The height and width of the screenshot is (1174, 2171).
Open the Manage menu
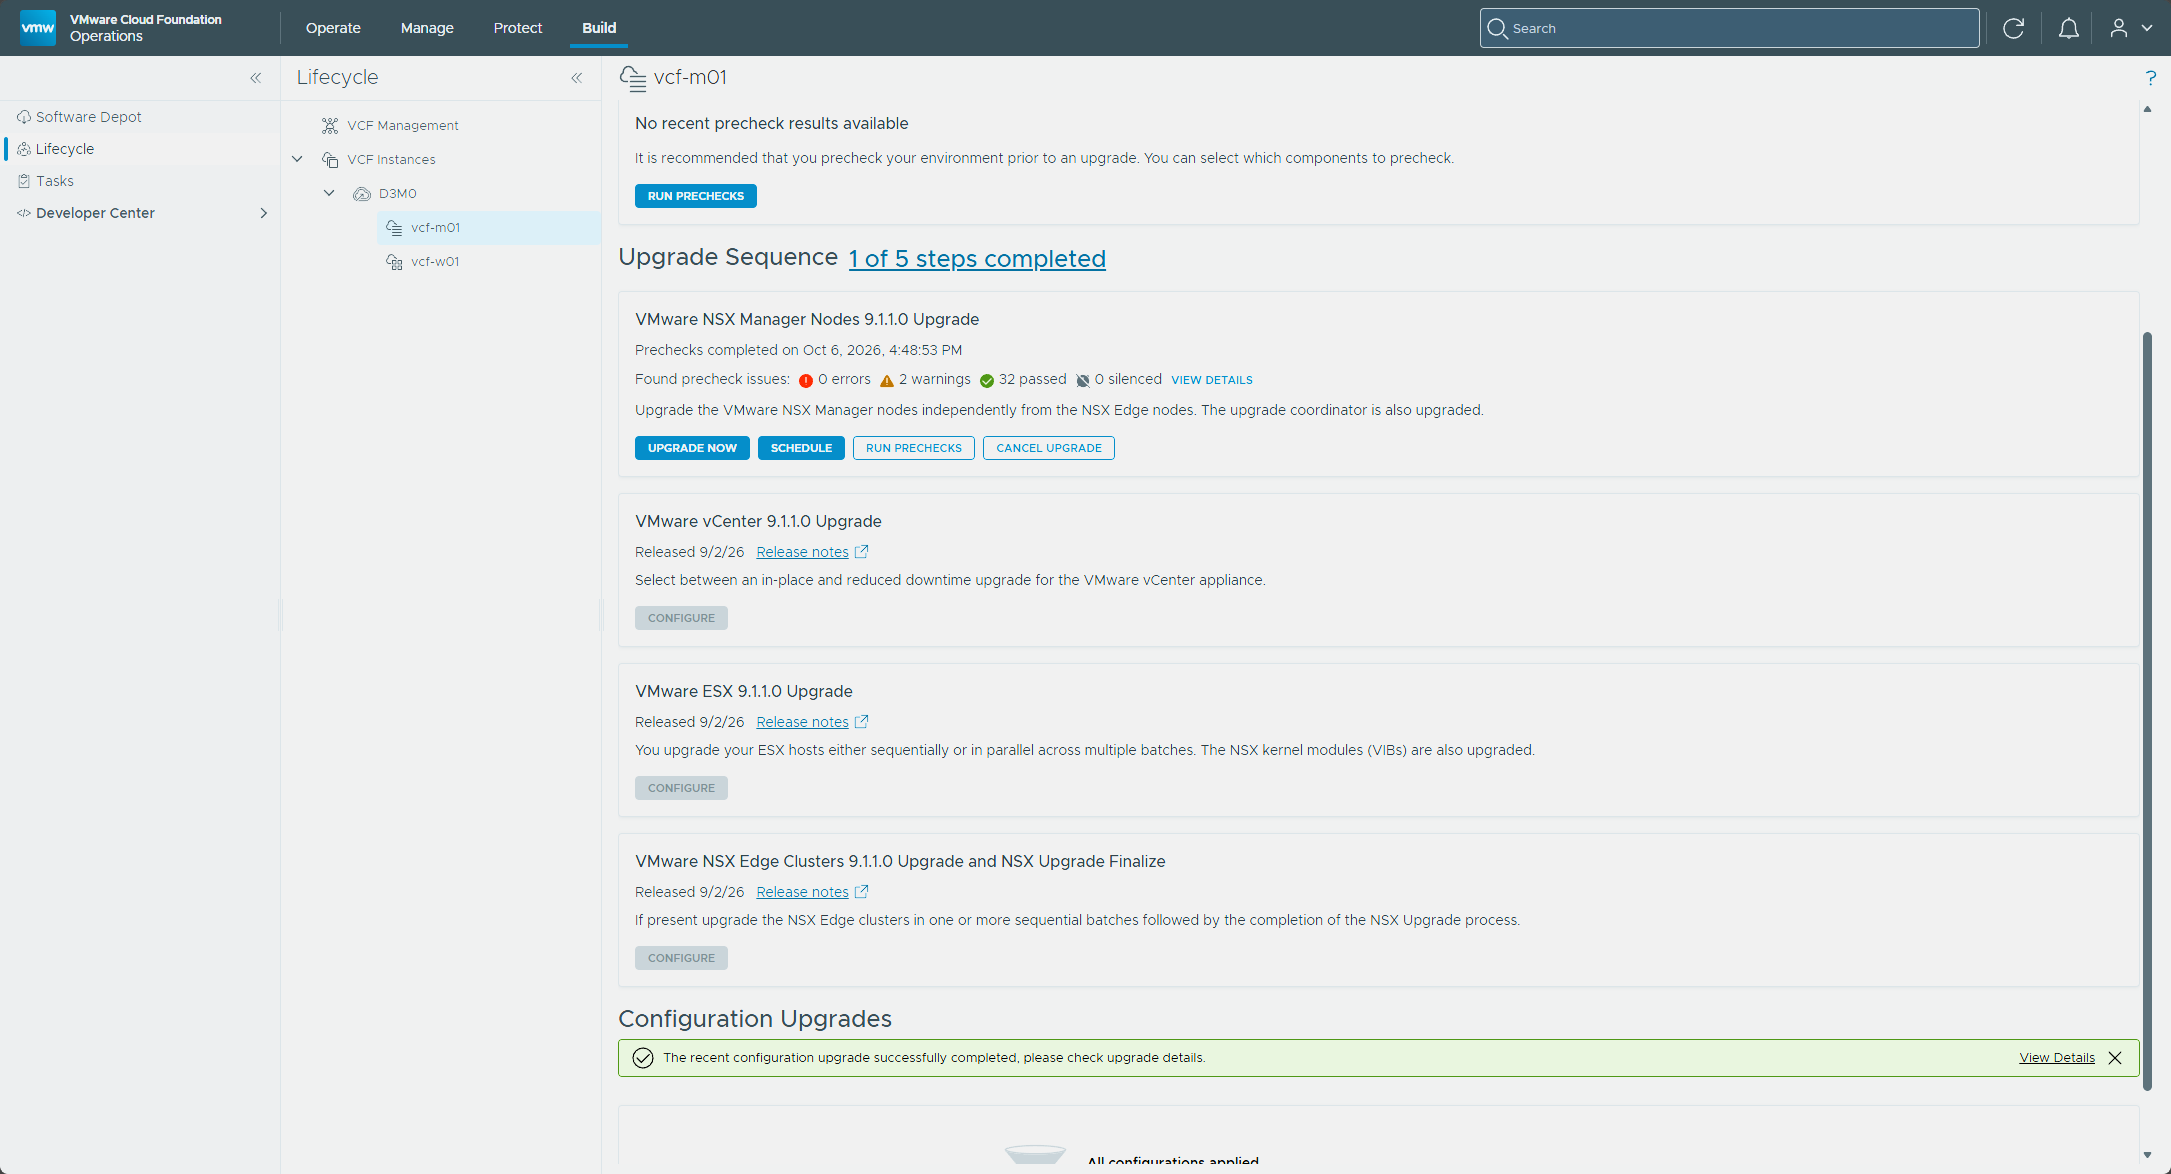(x=427, y=28)
